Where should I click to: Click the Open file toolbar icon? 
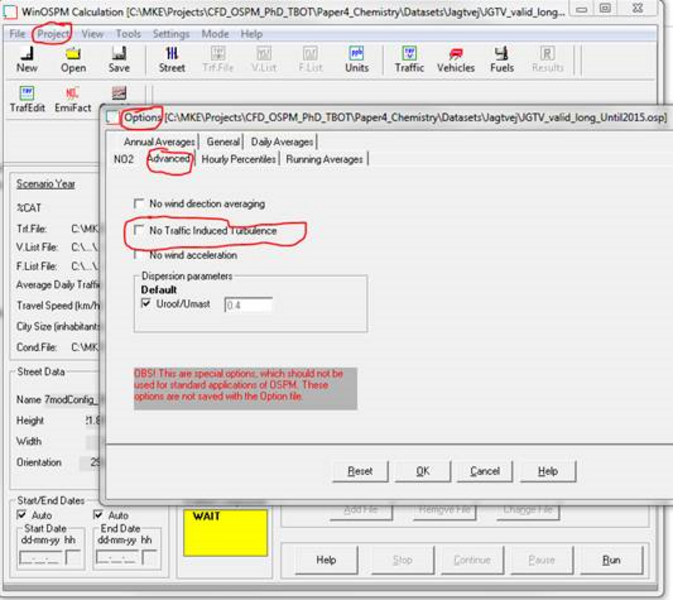(x=73, y=58)
